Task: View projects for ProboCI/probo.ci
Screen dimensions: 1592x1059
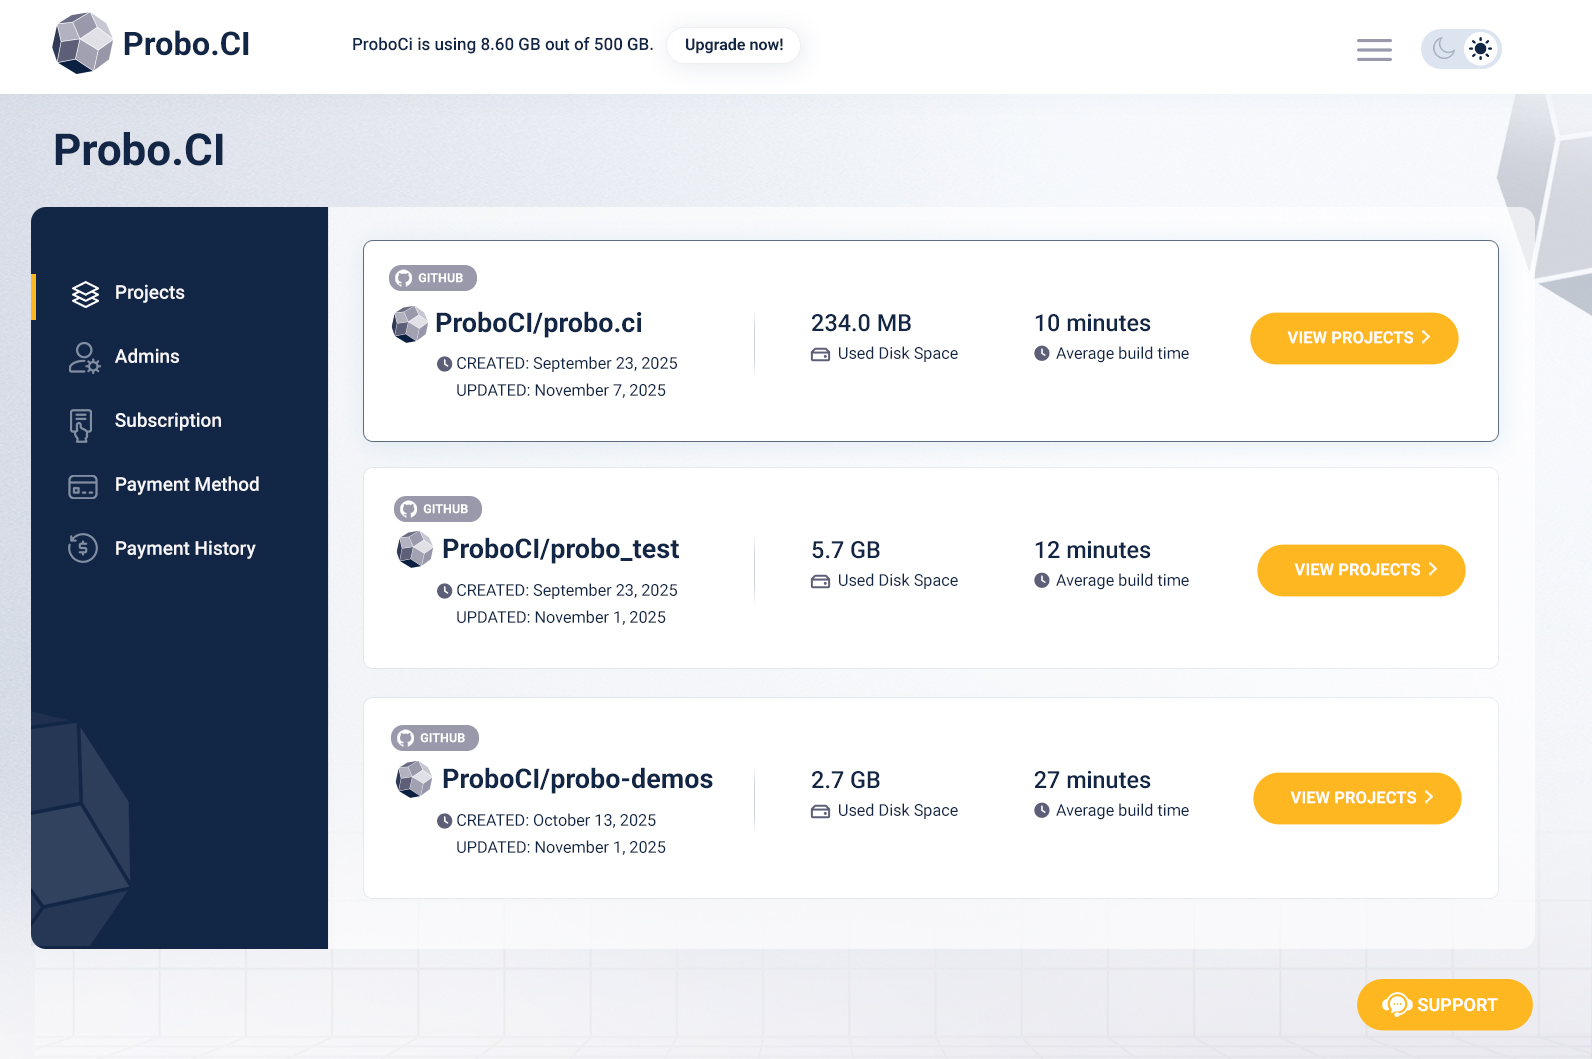Action: point(1354,338)
